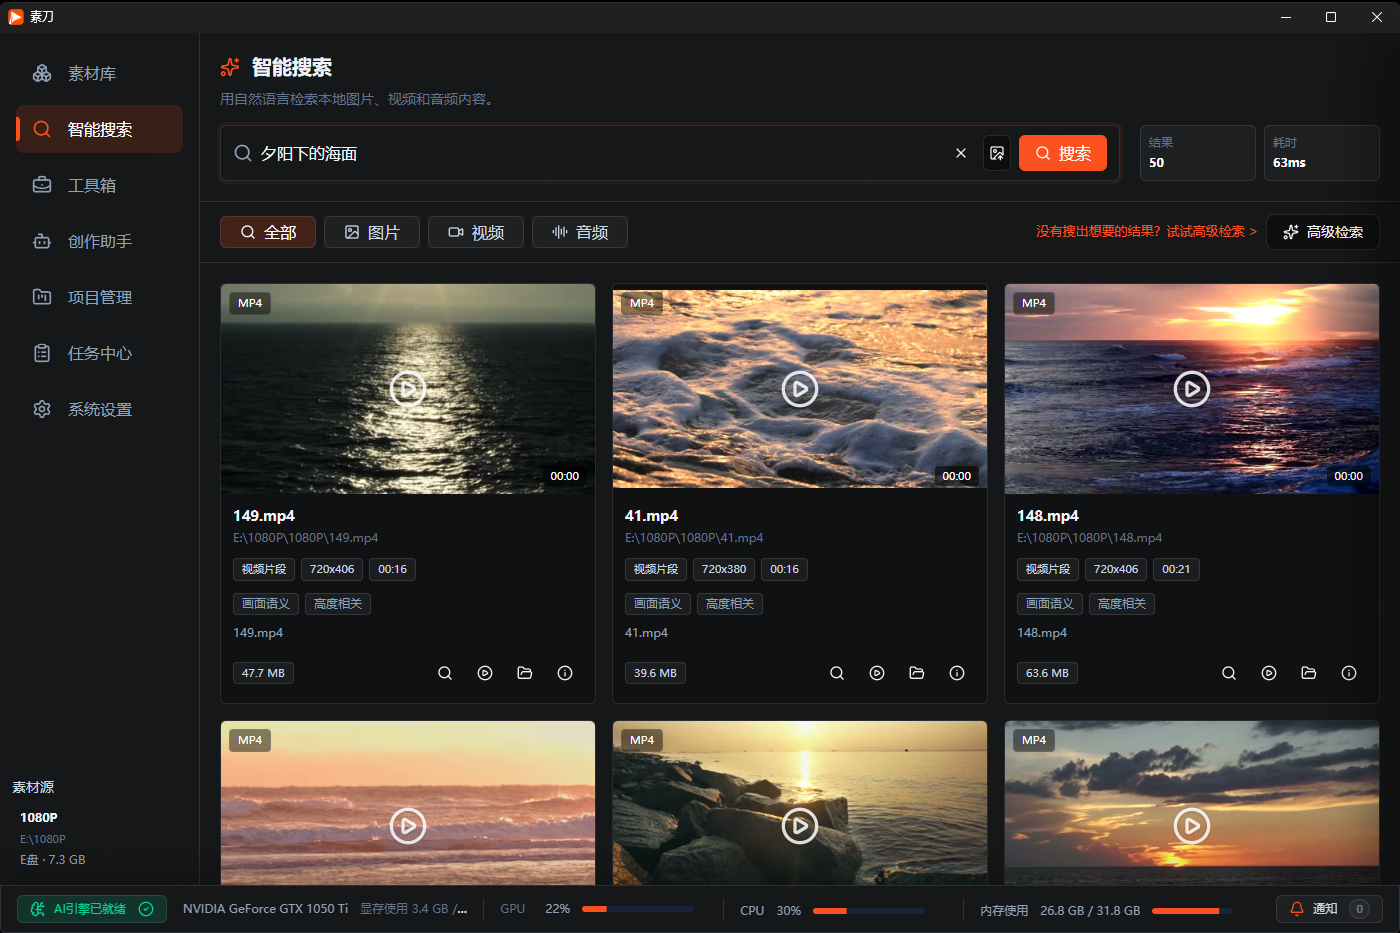
Task: Open the folder location icon for 149.mp4
Action: coord(525,673)
